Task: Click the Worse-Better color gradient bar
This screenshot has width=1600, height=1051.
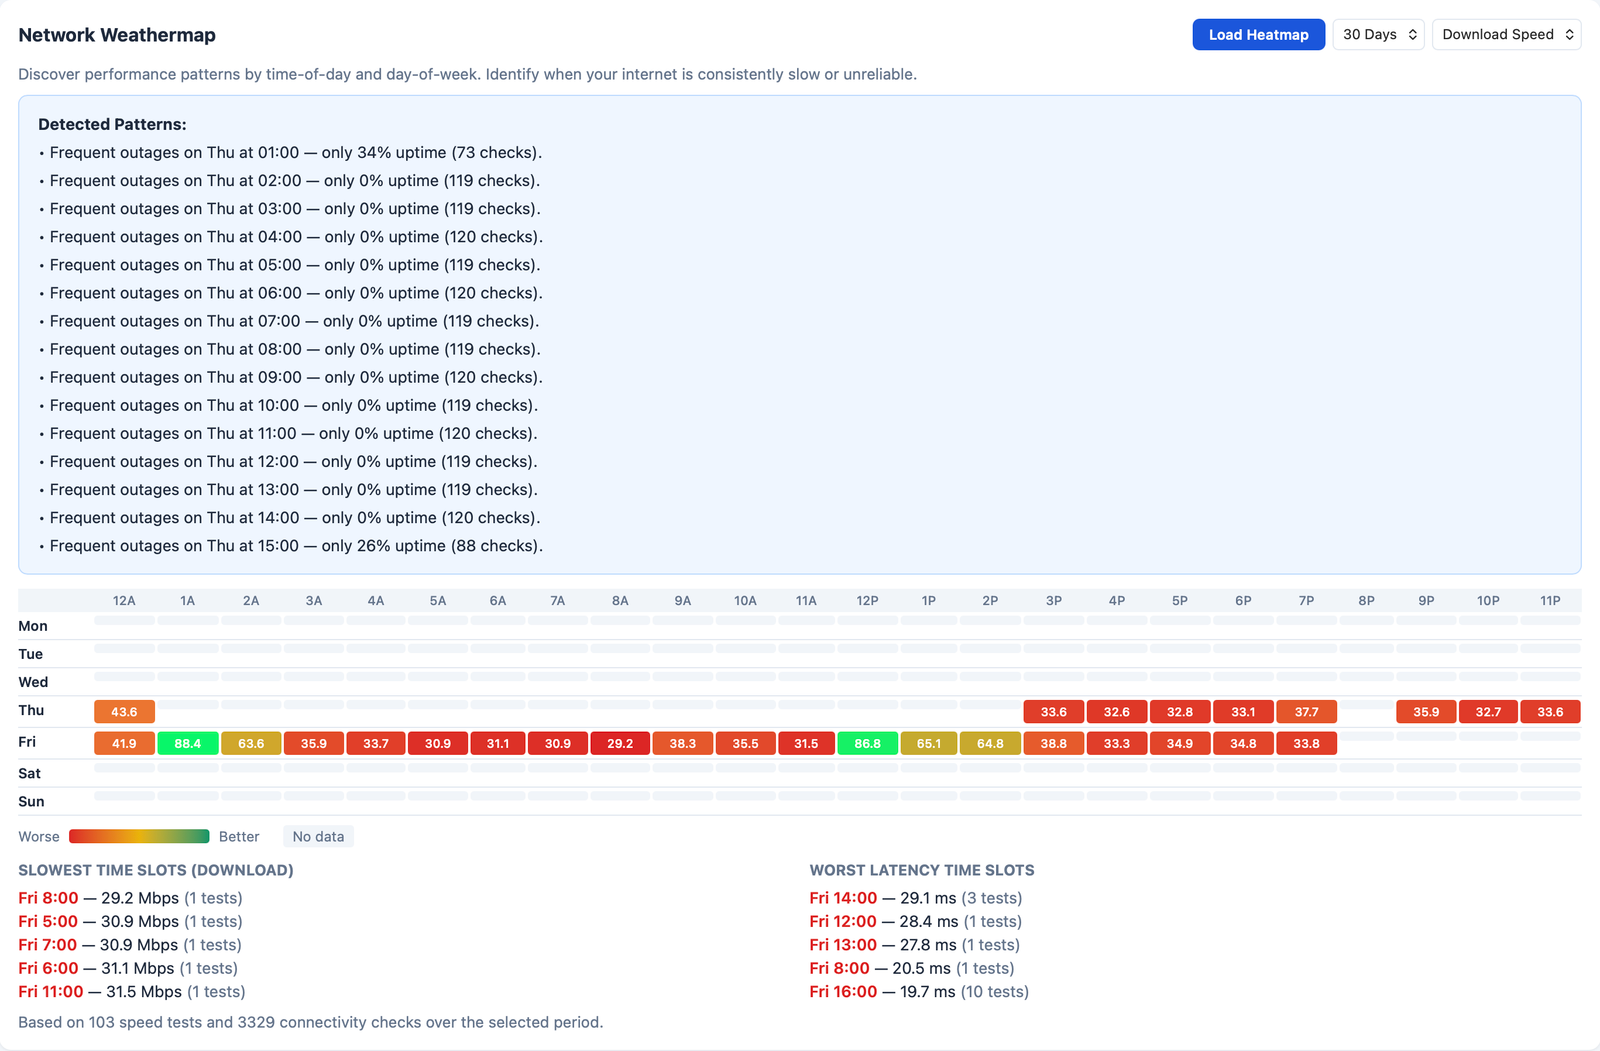Action: 139,836
